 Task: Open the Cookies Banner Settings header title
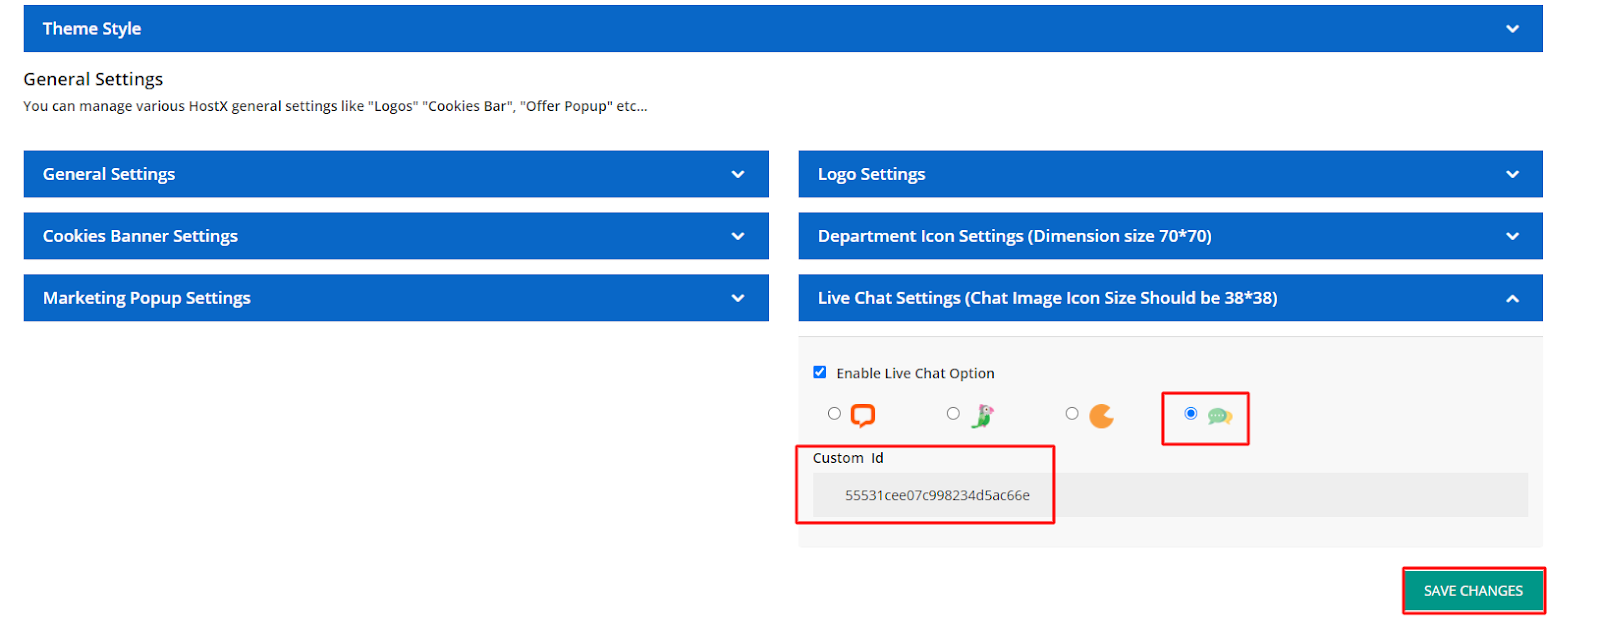coord(140,236)
